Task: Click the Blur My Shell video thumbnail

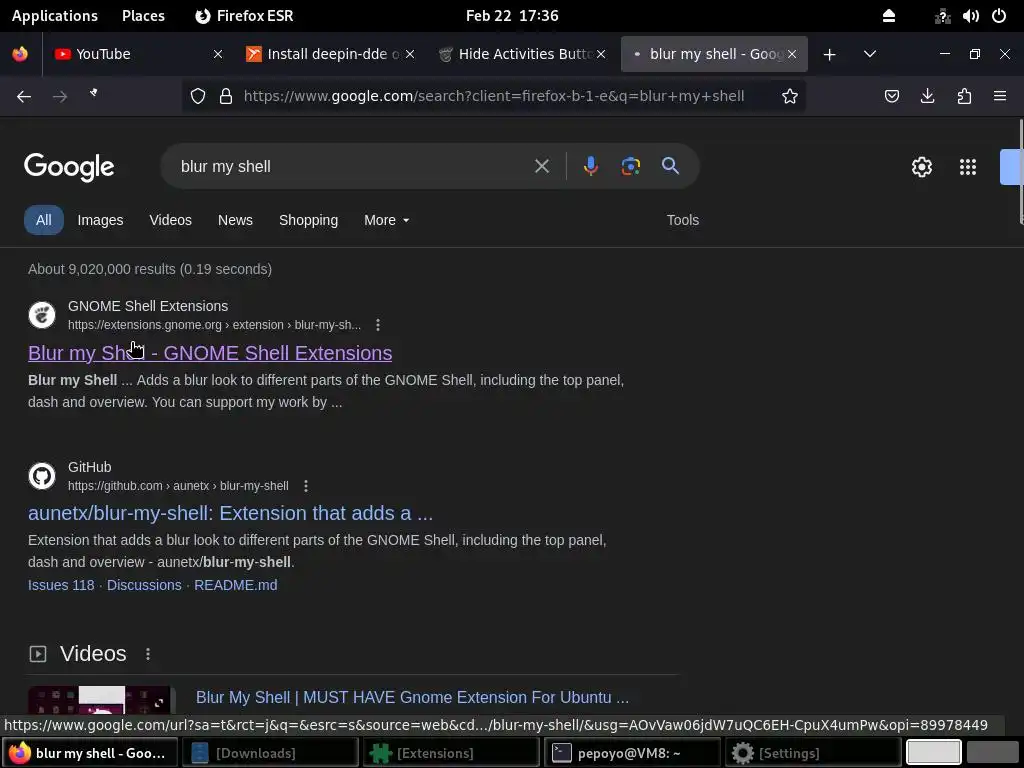Action: pyautogui.click(x=102, y=701)
